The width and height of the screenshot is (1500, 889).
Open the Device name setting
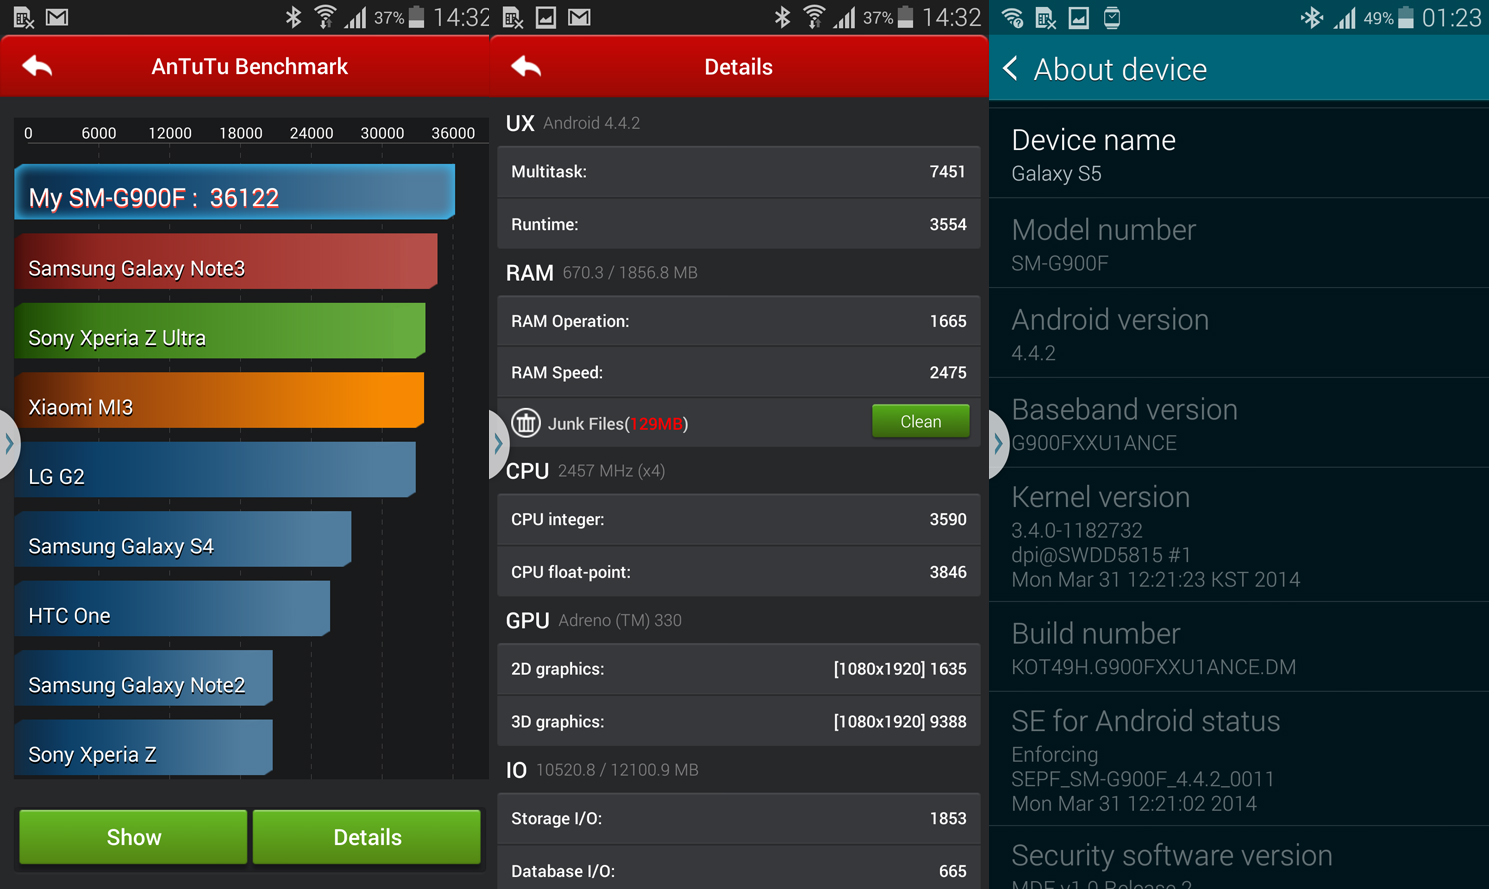[x=1239, y=154]
